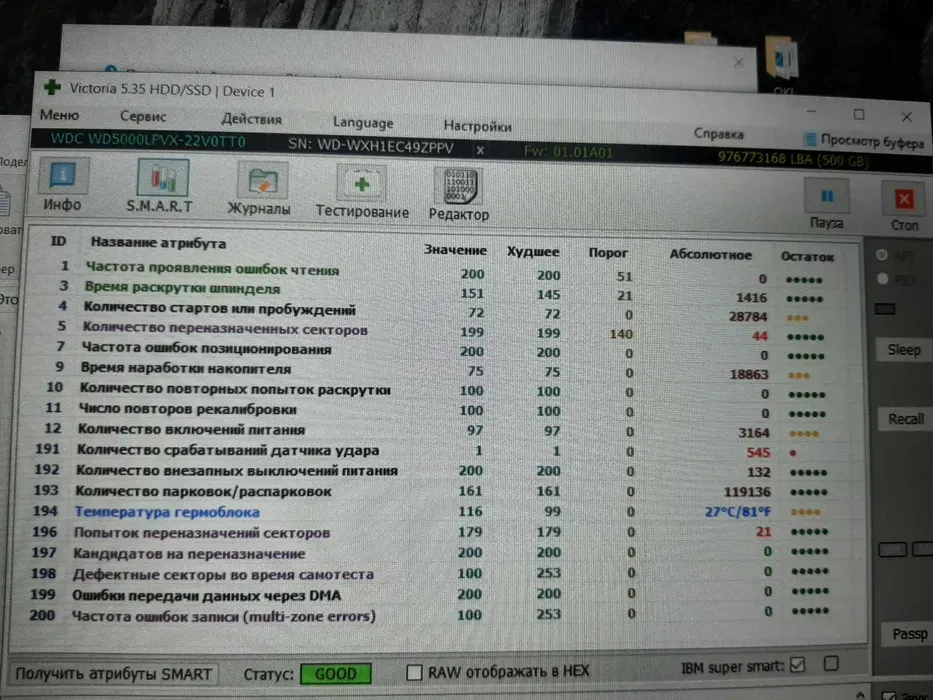933x700 pixels.
Task: Click the firmware text Fw: 01.01A01
Action: point(568,152)
